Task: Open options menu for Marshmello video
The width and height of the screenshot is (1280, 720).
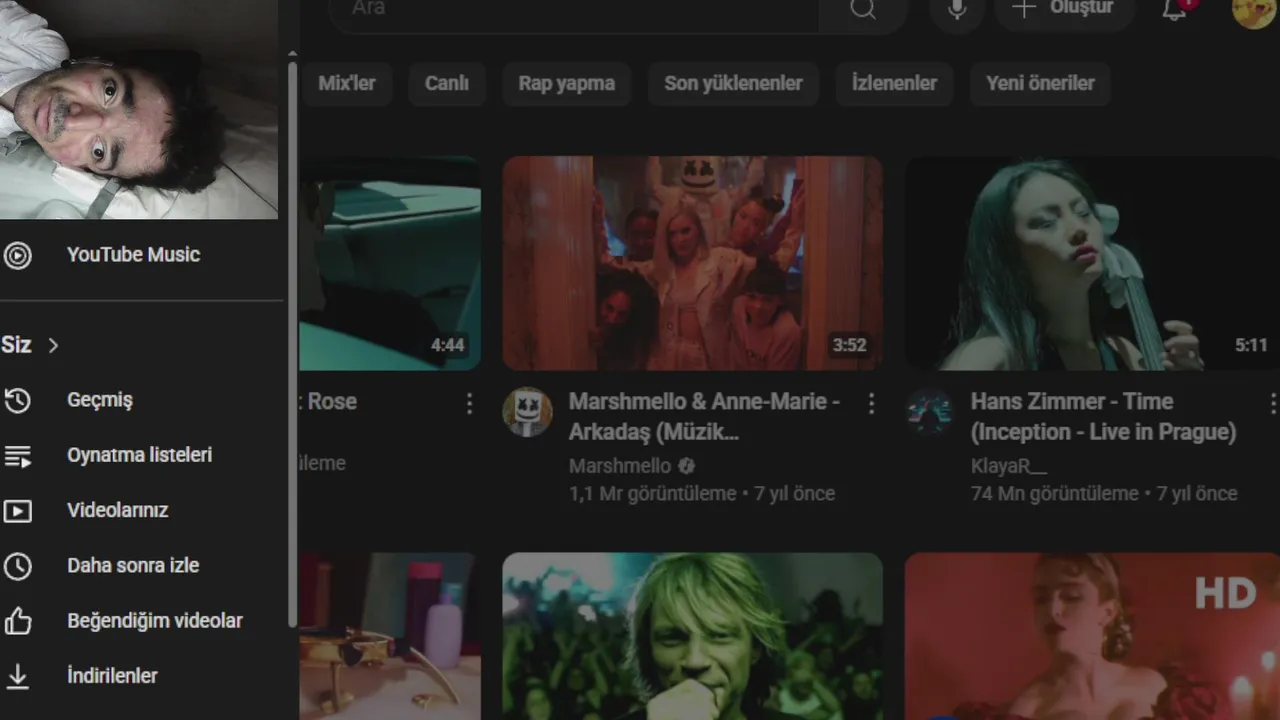Action: [x=871, y=403]
